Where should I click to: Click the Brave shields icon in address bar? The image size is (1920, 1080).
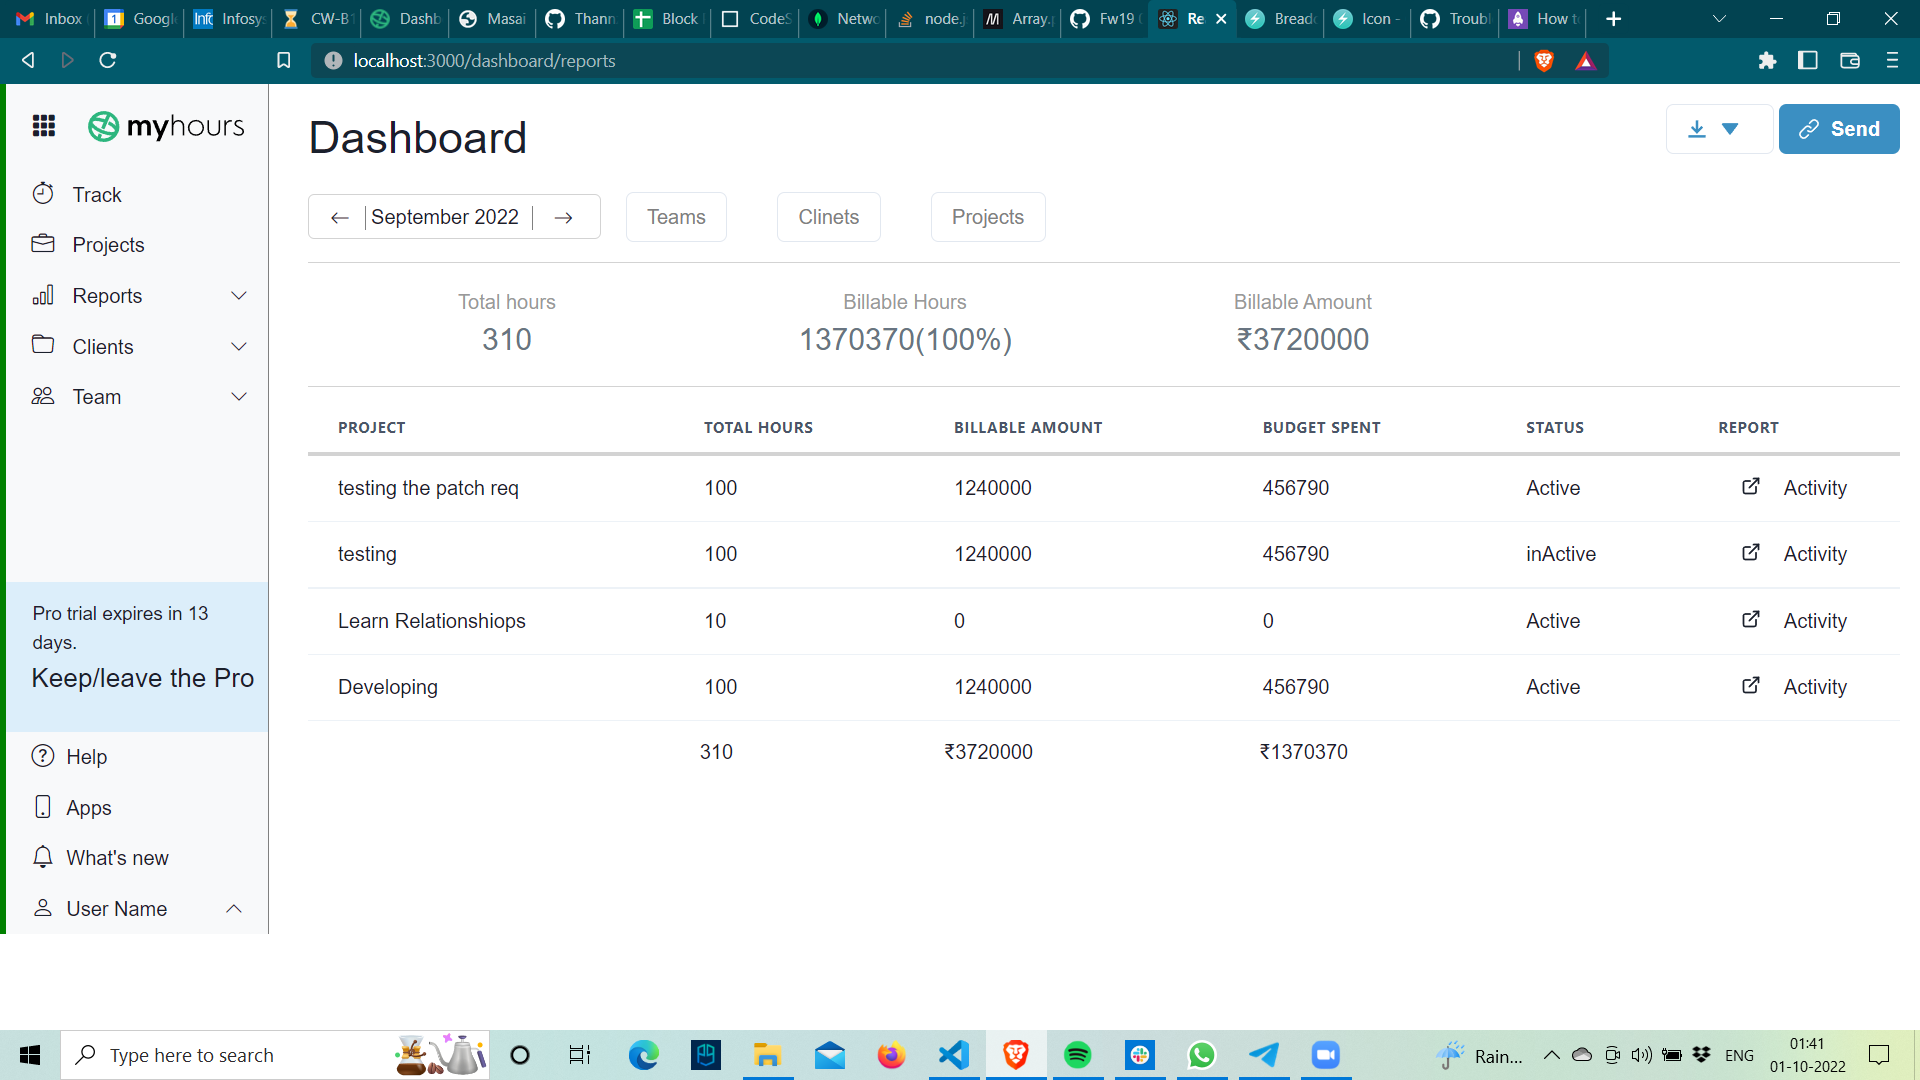1544,61
